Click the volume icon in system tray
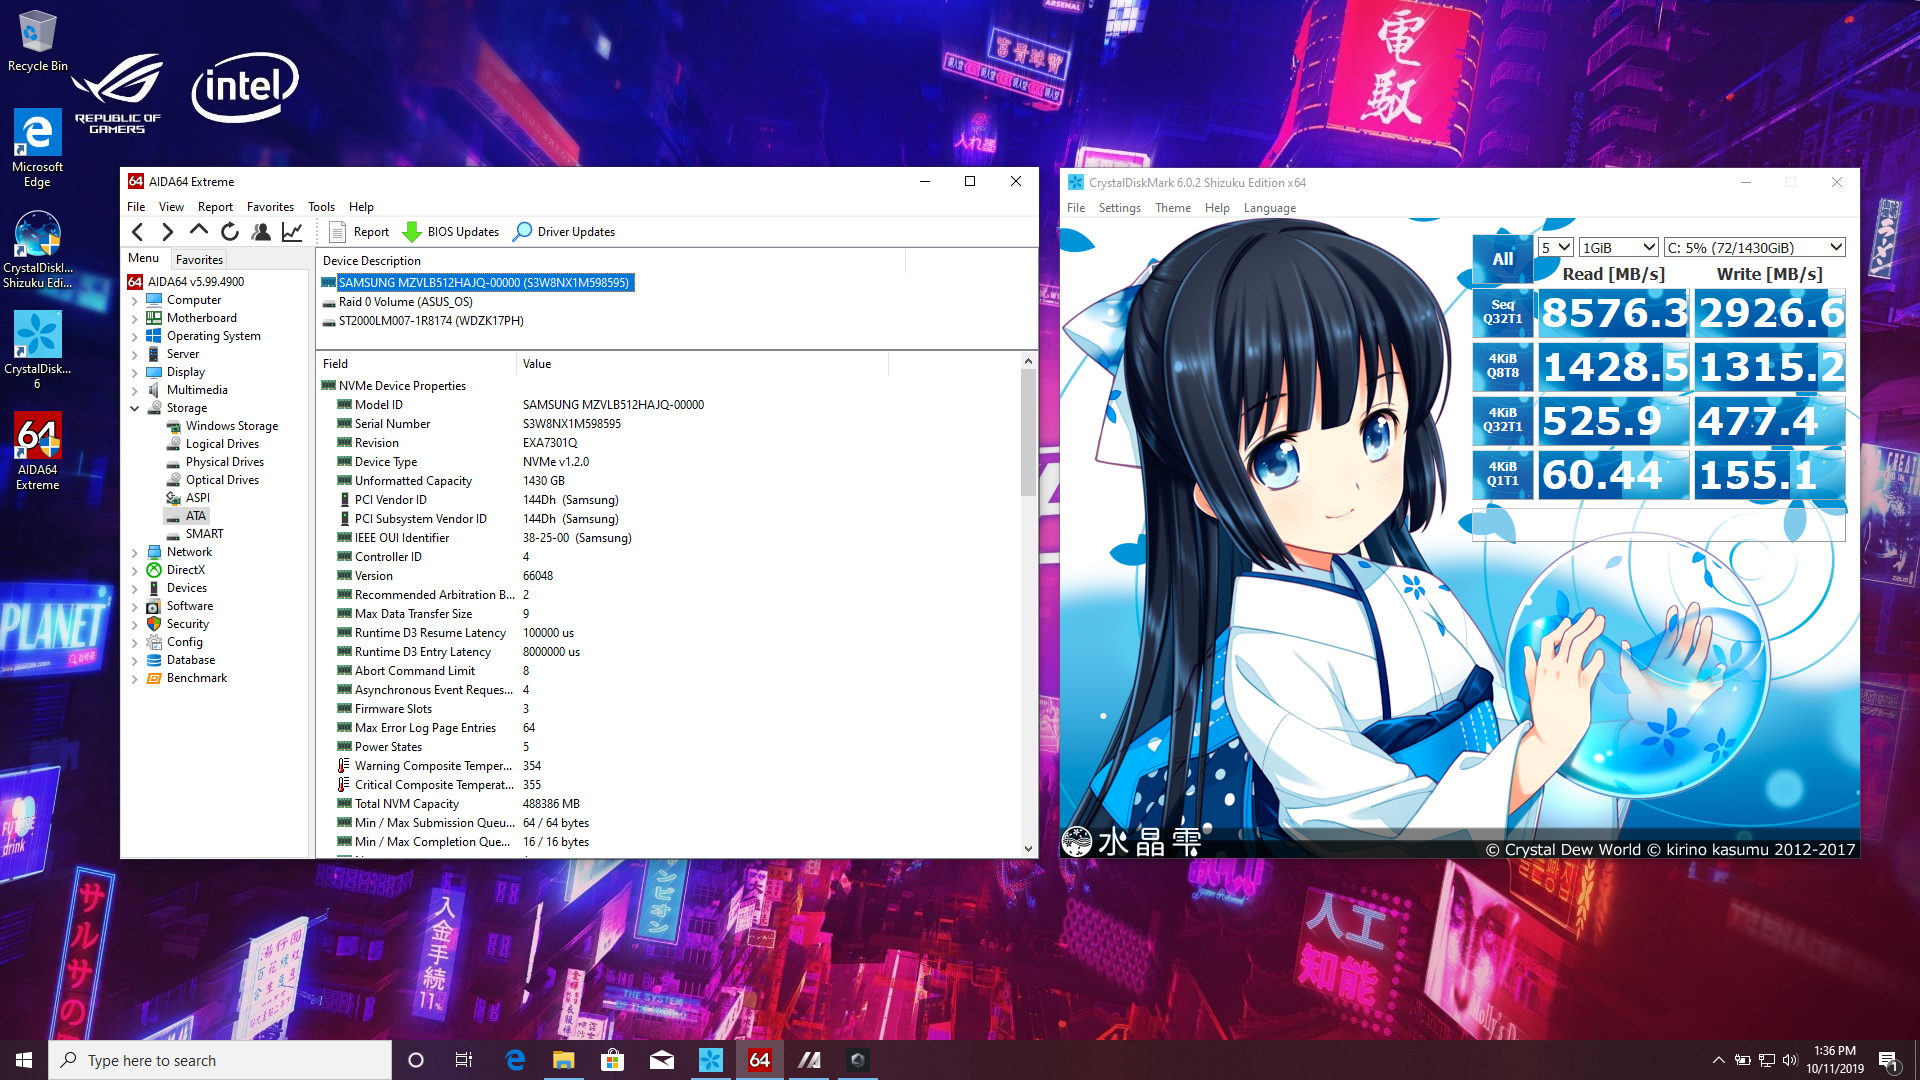The height and width of the screenshot is (1080, 1920). pyautogui.click(x=1790, y=1060)
